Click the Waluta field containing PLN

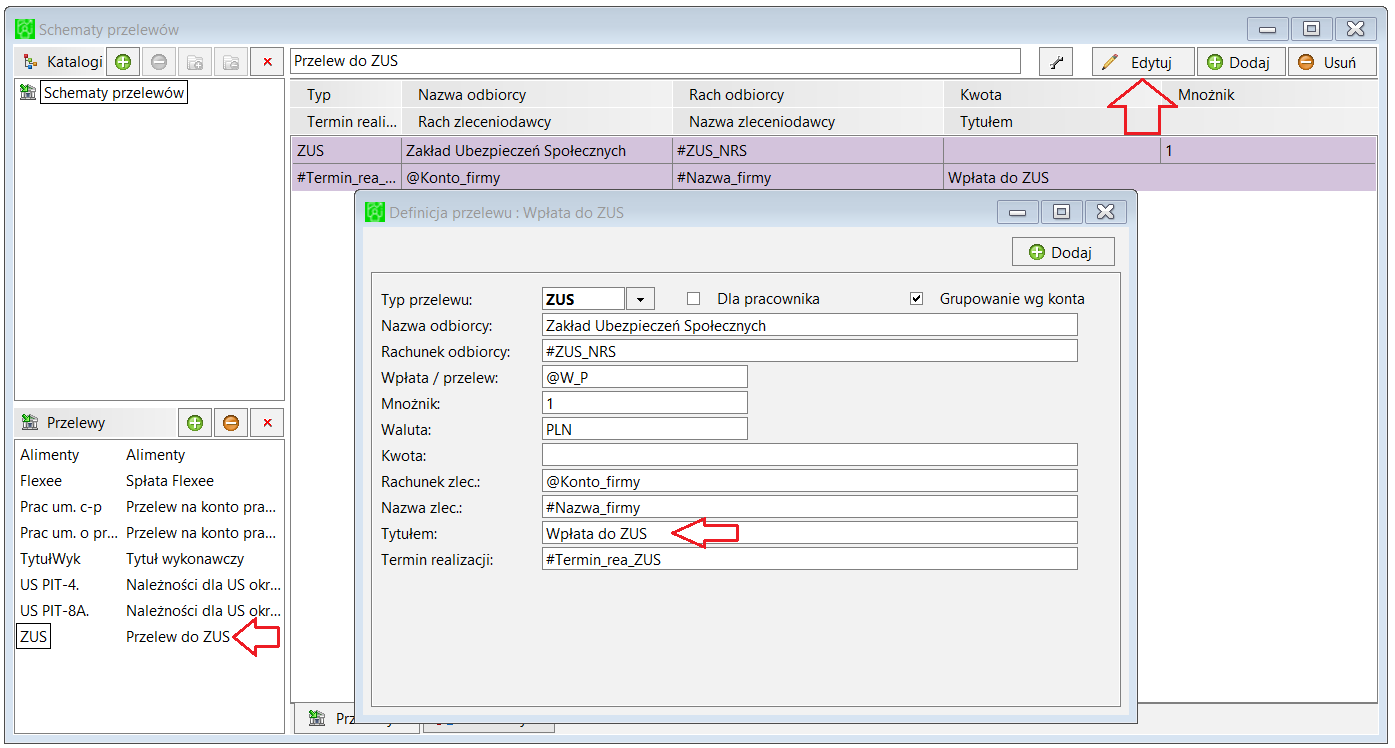[x=644, y=429]
